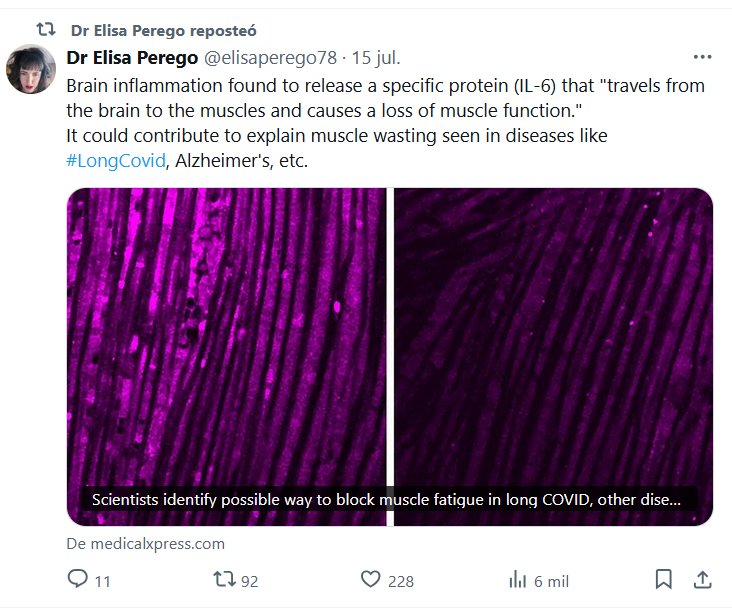The width and height of the screenshot is (732, 610).
Task: View post analytics bar-chart icon
Action: click(x=518, y=580)
